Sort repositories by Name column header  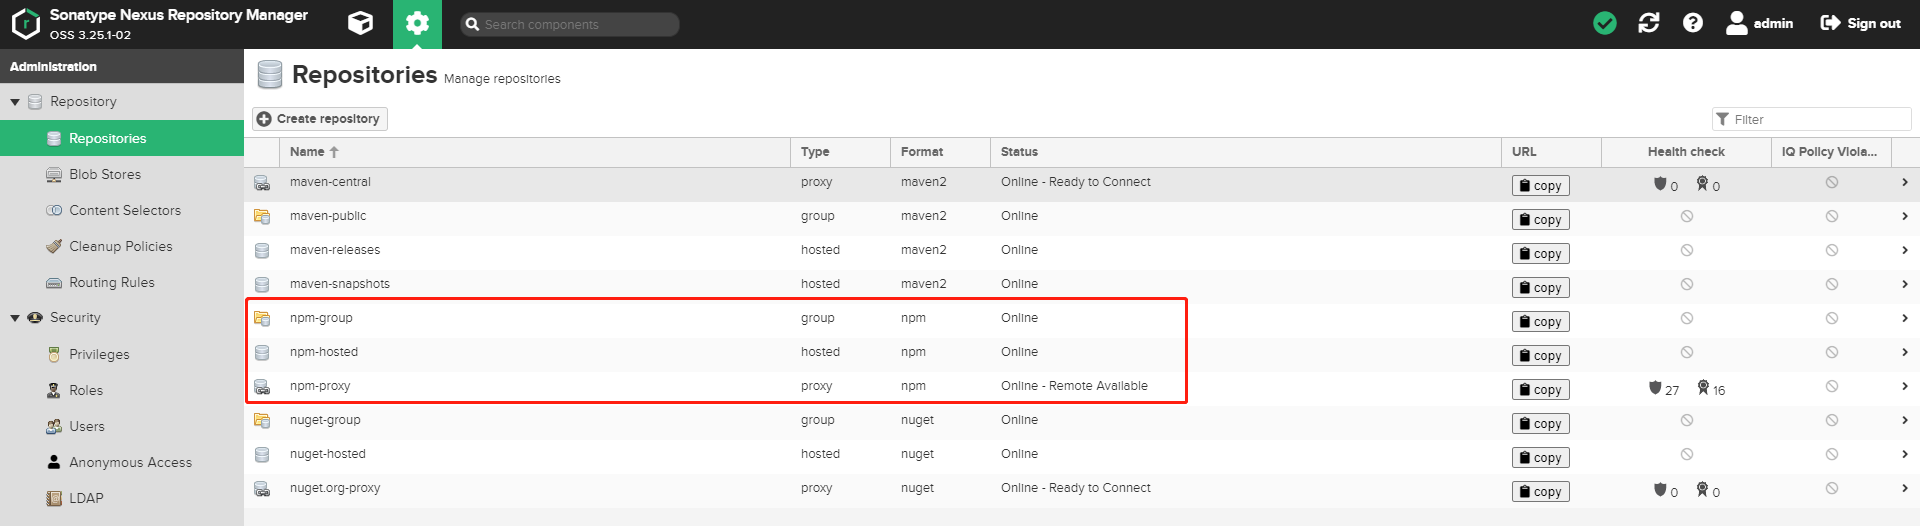tap(307, 152)
